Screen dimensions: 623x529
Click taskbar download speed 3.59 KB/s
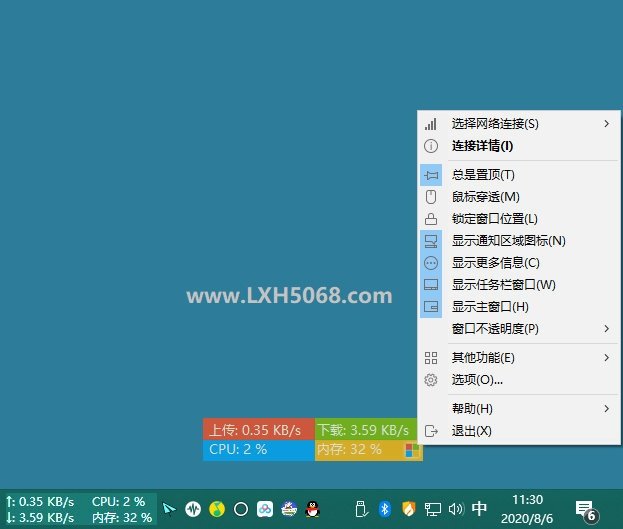click(40, 517)
